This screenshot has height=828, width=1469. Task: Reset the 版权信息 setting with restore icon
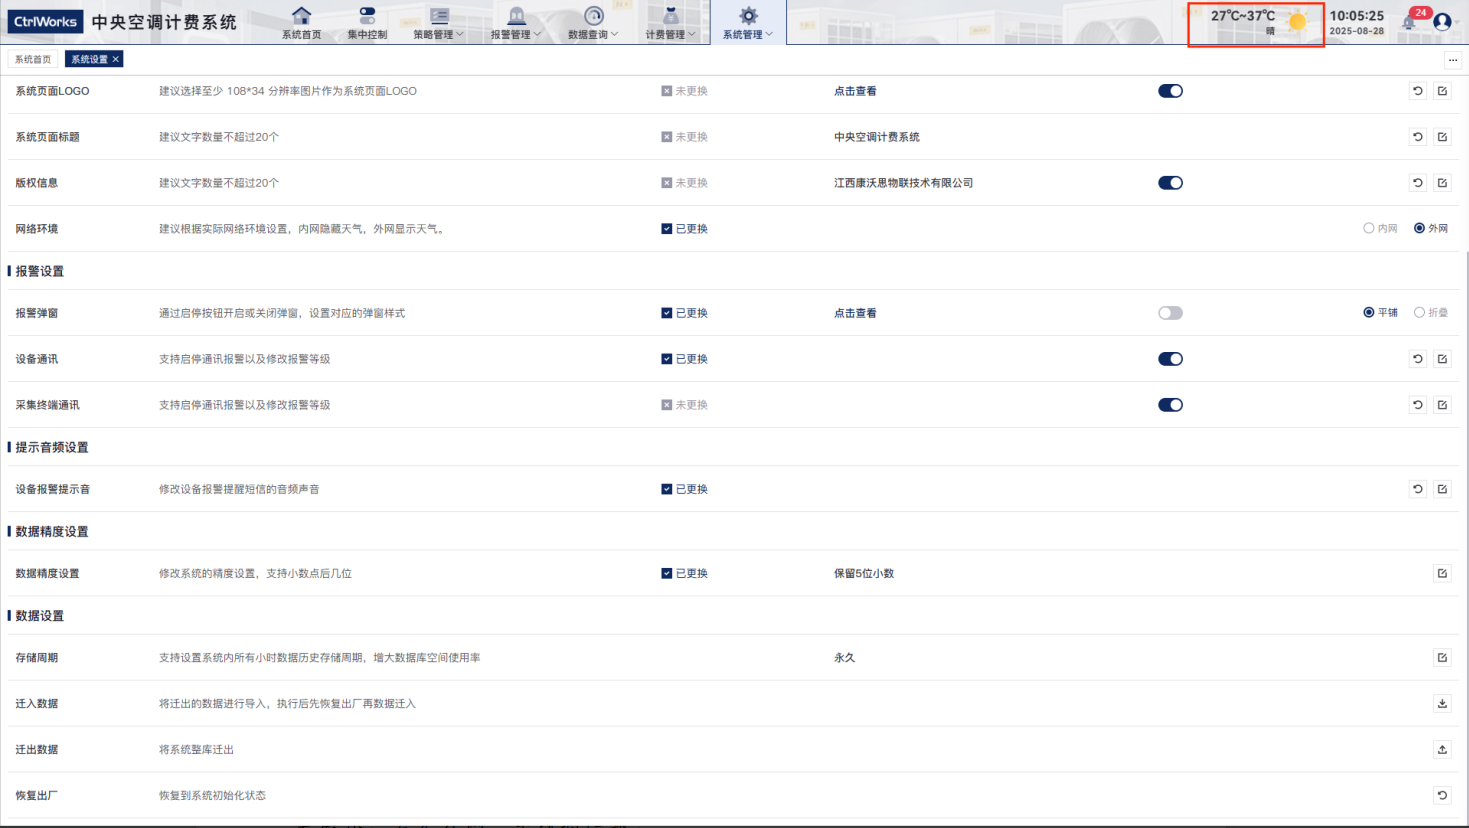1418,183
